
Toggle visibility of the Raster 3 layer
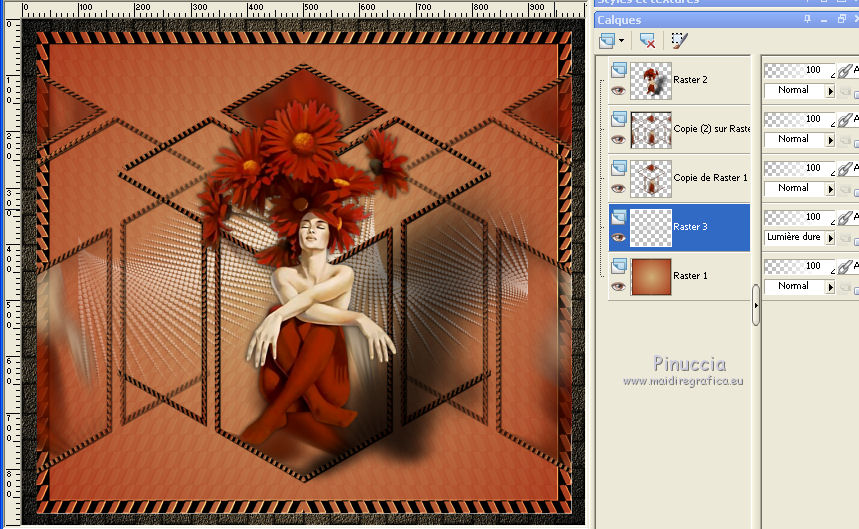[x=619, y=237]
